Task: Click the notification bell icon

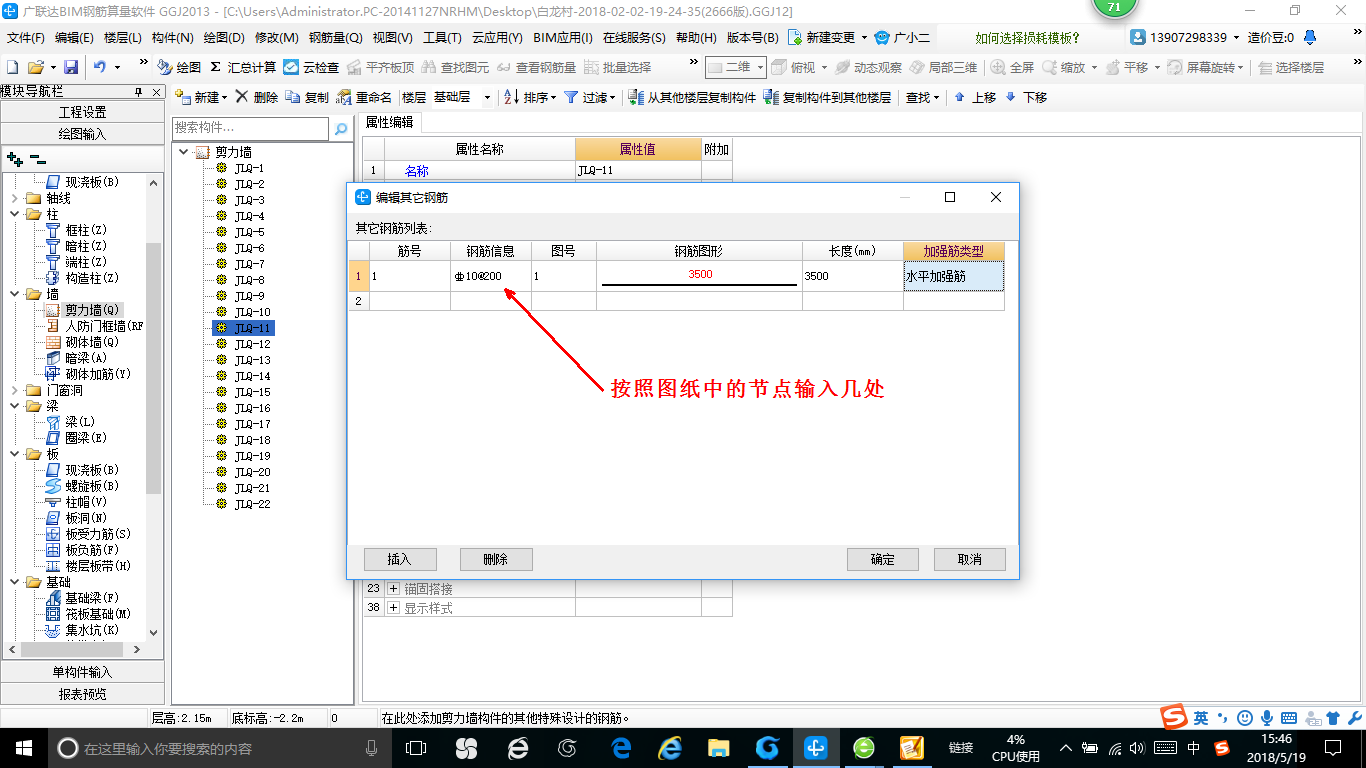Action: [1310, 37]
